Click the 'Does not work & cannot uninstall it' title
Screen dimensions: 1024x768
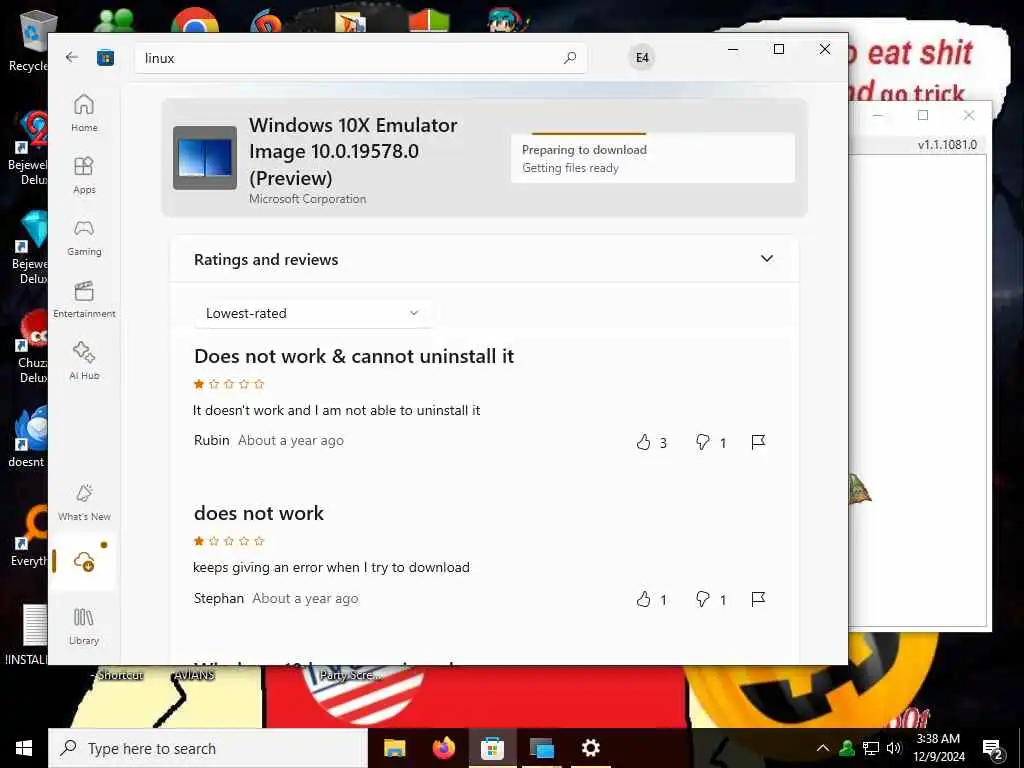pos(354,357)
